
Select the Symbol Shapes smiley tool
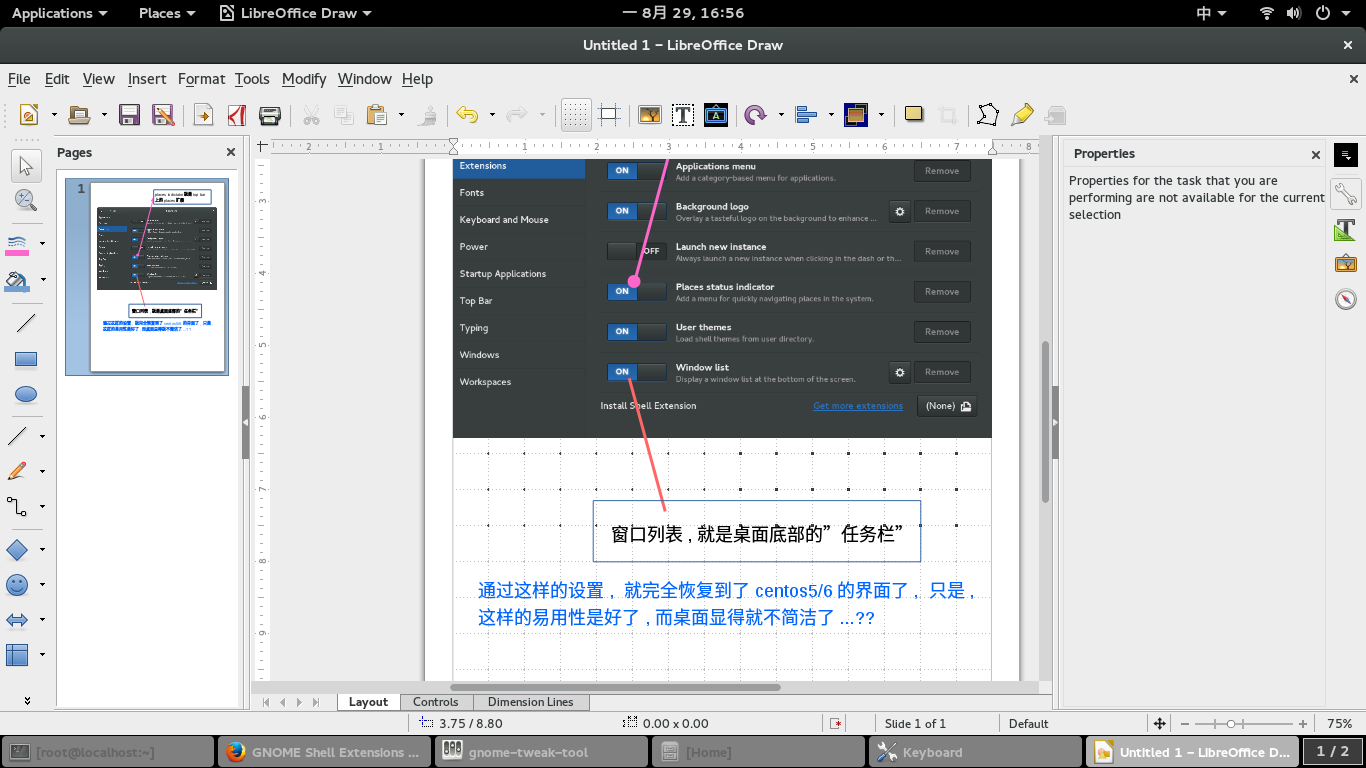coord(18,585)
